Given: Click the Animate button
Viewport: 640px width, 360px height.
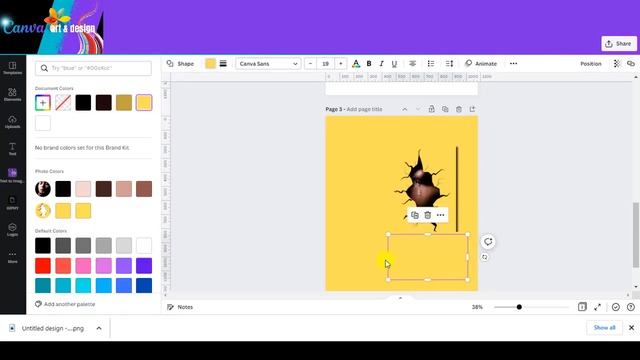Looking at the screenshot, I should coord(481,64).
